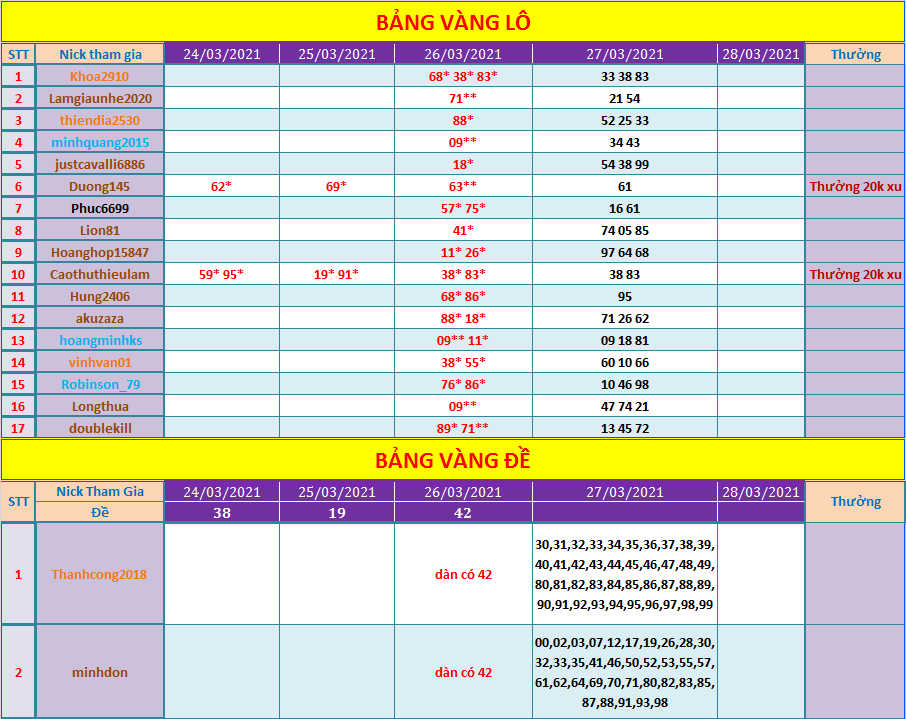Click 'Nick Tham Gia' header in Đề table
The height and width of the screenshot is (719, 906).
coord(100,491)
